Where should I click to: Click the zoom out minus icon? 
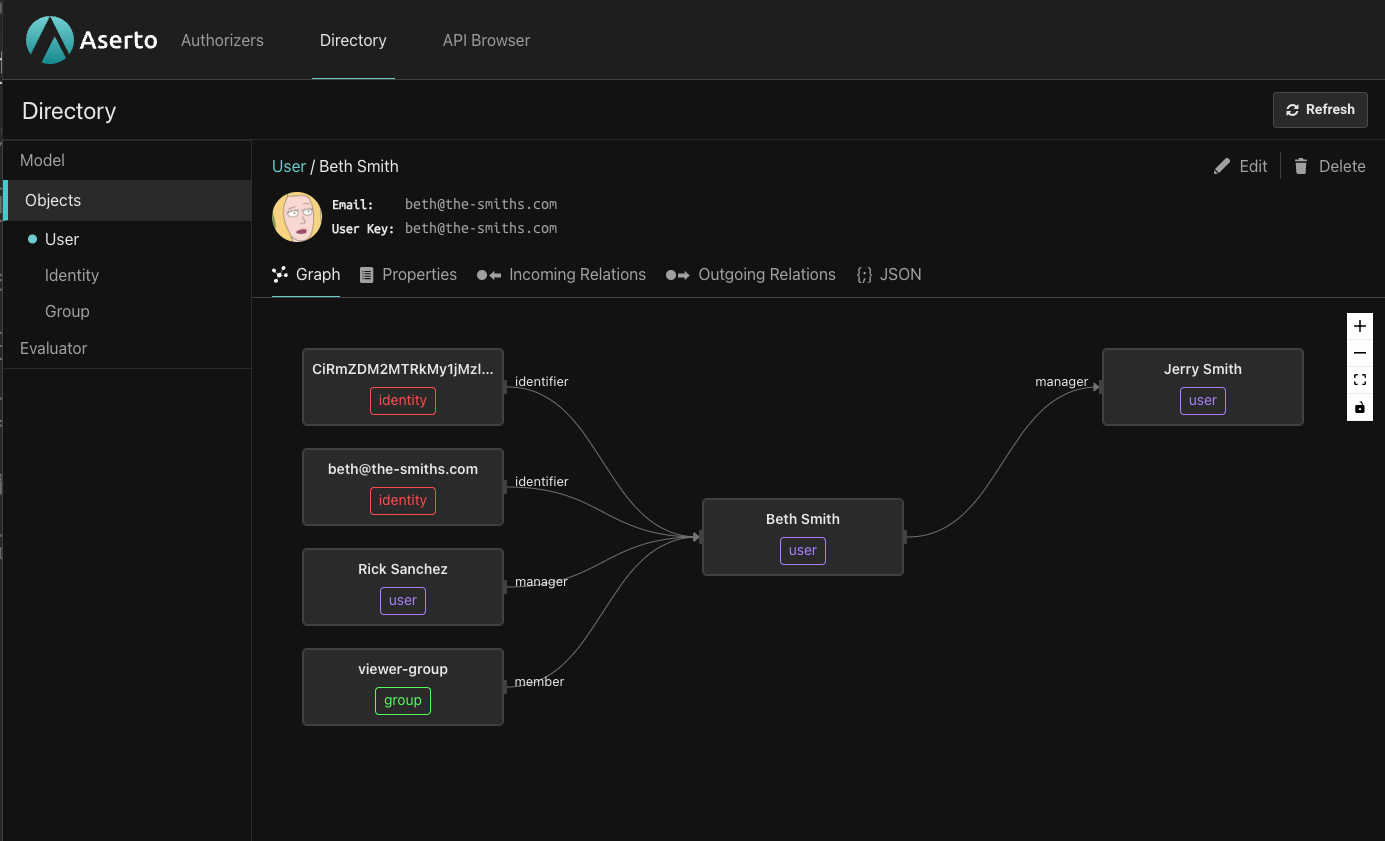[x=1359, y=354]
